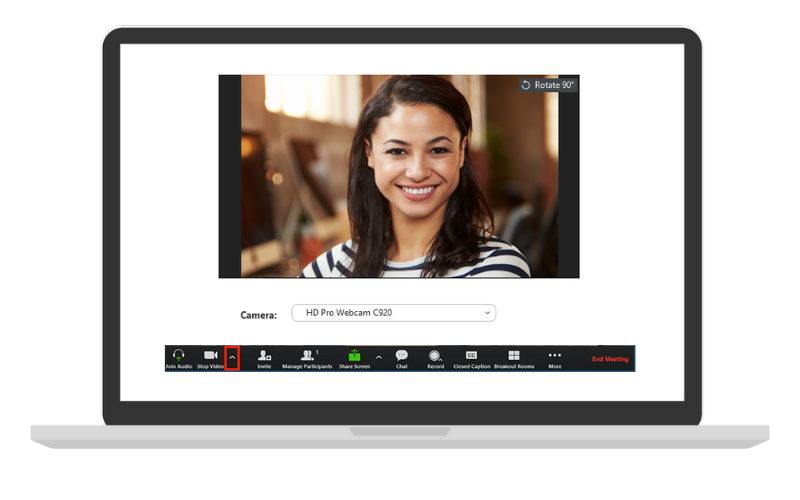800x500 pixels.
Task: Click the circular arrow icon beside Rotate 90°
Action: pyautogui.click(x=526, y=85)
